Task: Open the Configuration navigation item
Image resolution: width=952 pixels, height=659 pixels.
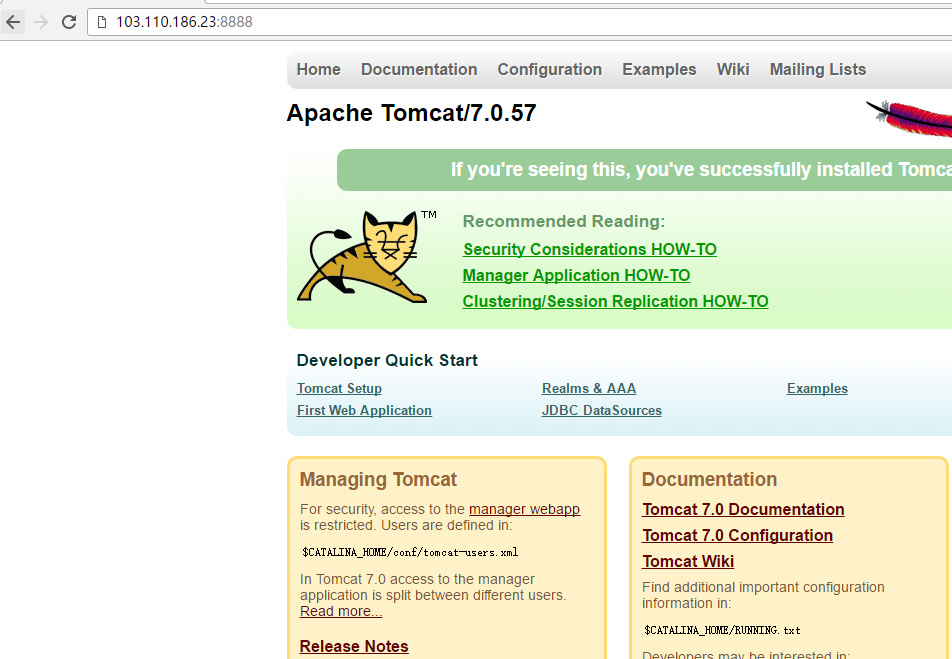Action: click(x=549, y=69)
